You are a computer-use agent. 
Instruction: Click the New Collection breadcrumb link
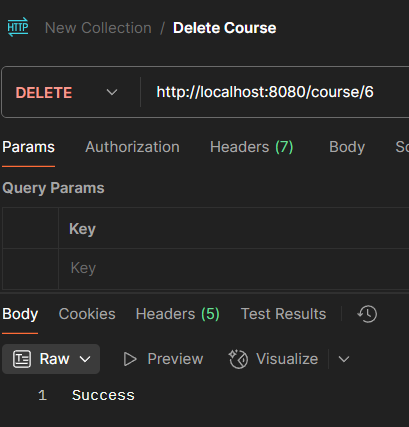click(98, 28)
